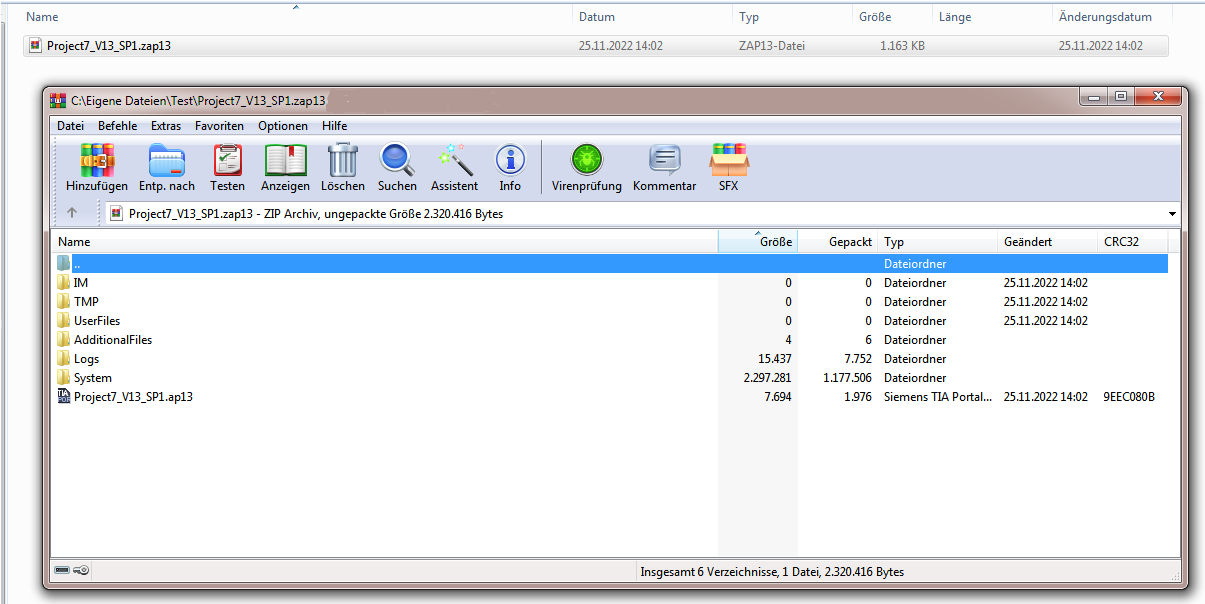Click the WinRAR window title path
The height and width of the screenshot is (604, 1205).
tap(198, 100)
